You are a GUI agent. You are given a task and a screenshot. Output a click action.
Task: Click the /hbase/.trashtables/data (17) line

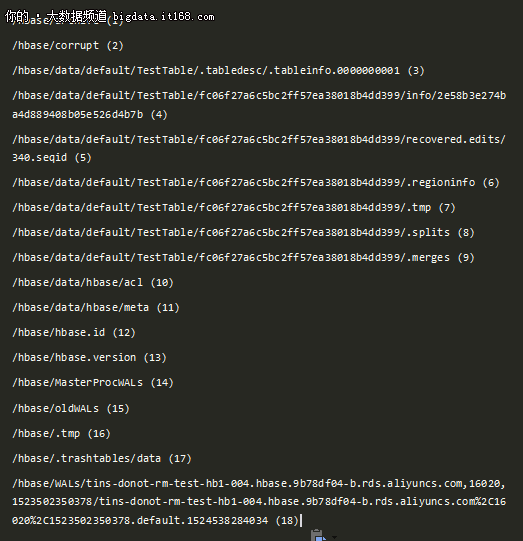point(102,459)
